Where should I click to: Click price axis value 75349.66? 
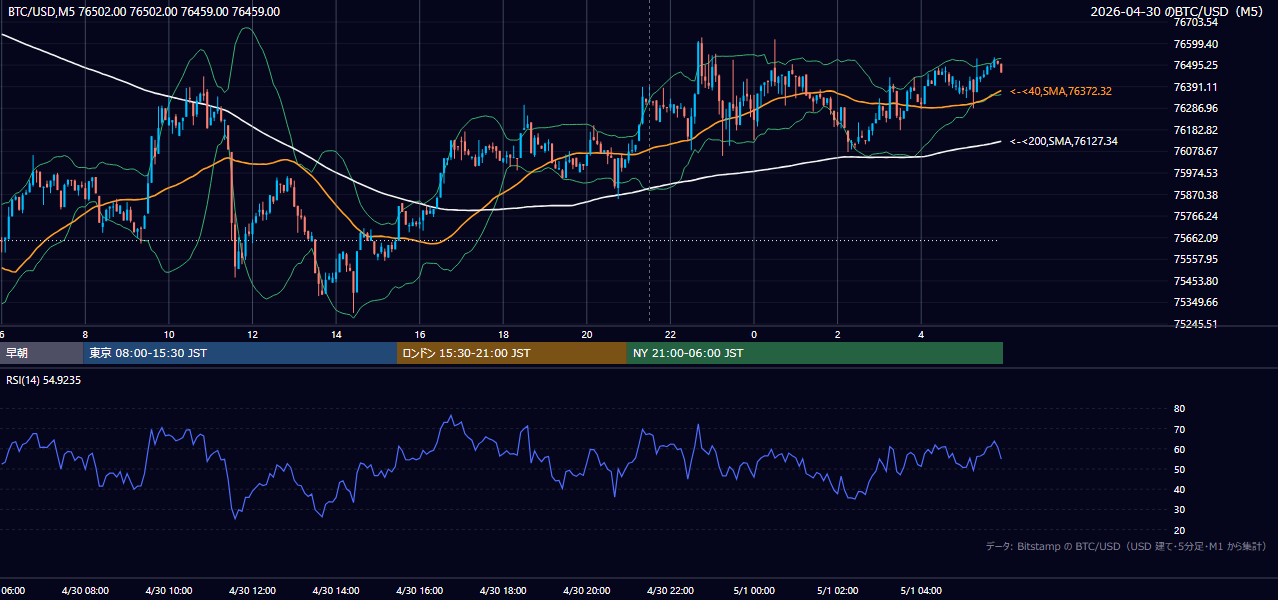coord(1195,302)
